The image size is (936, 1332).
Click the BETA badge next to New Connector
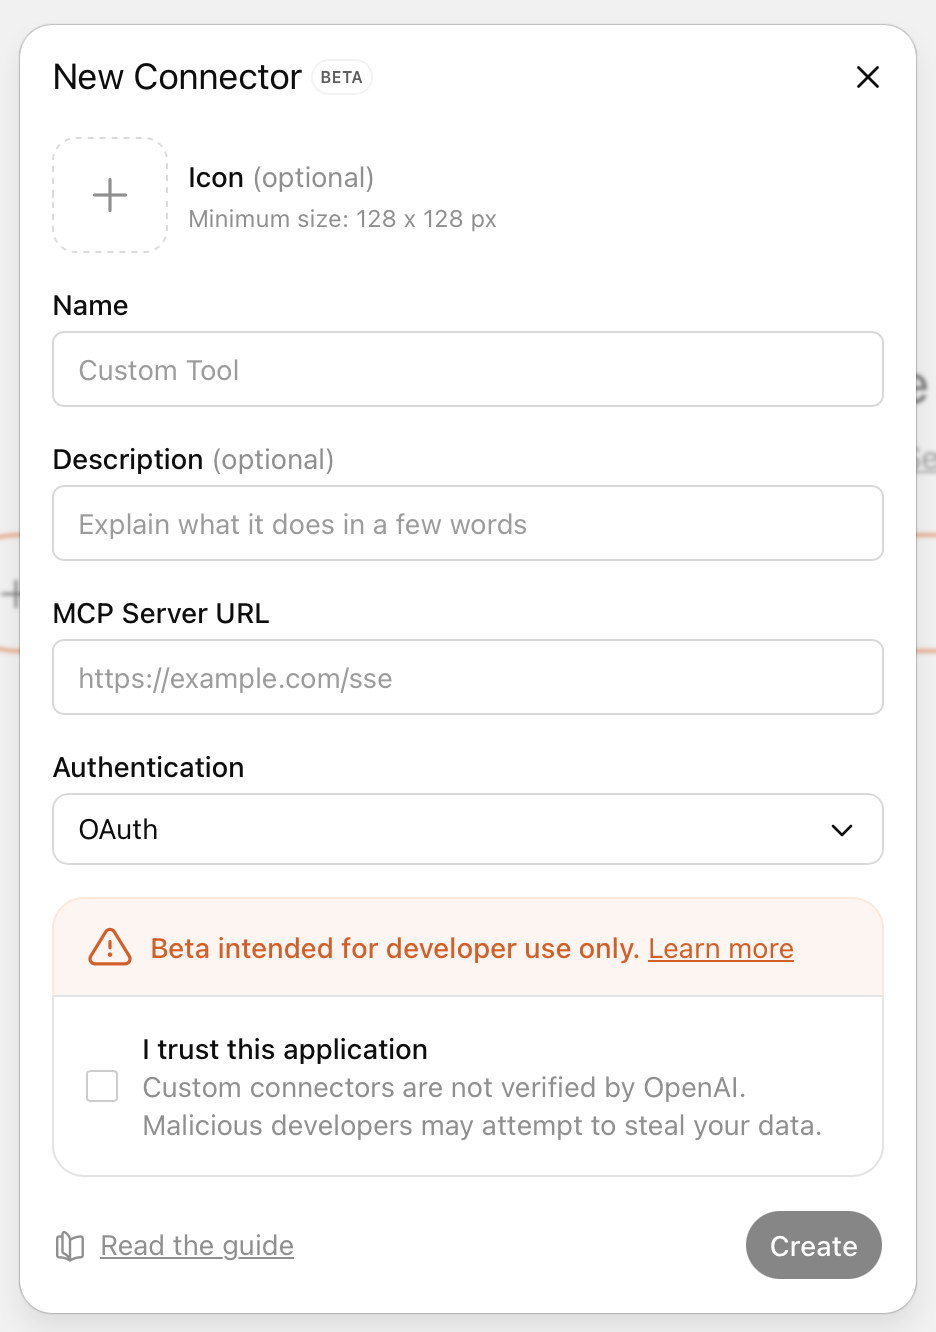(x=341, y=77)
